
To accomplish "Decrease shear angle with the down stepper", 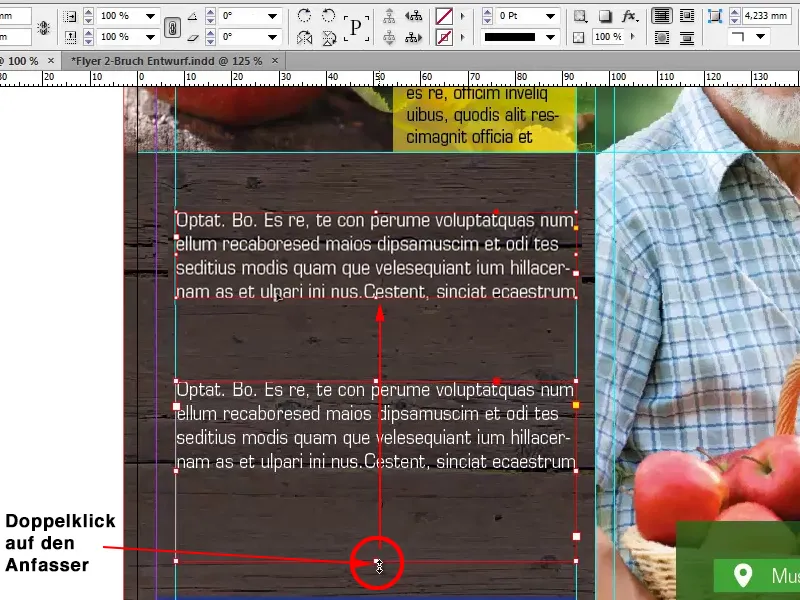I will 210,41.
